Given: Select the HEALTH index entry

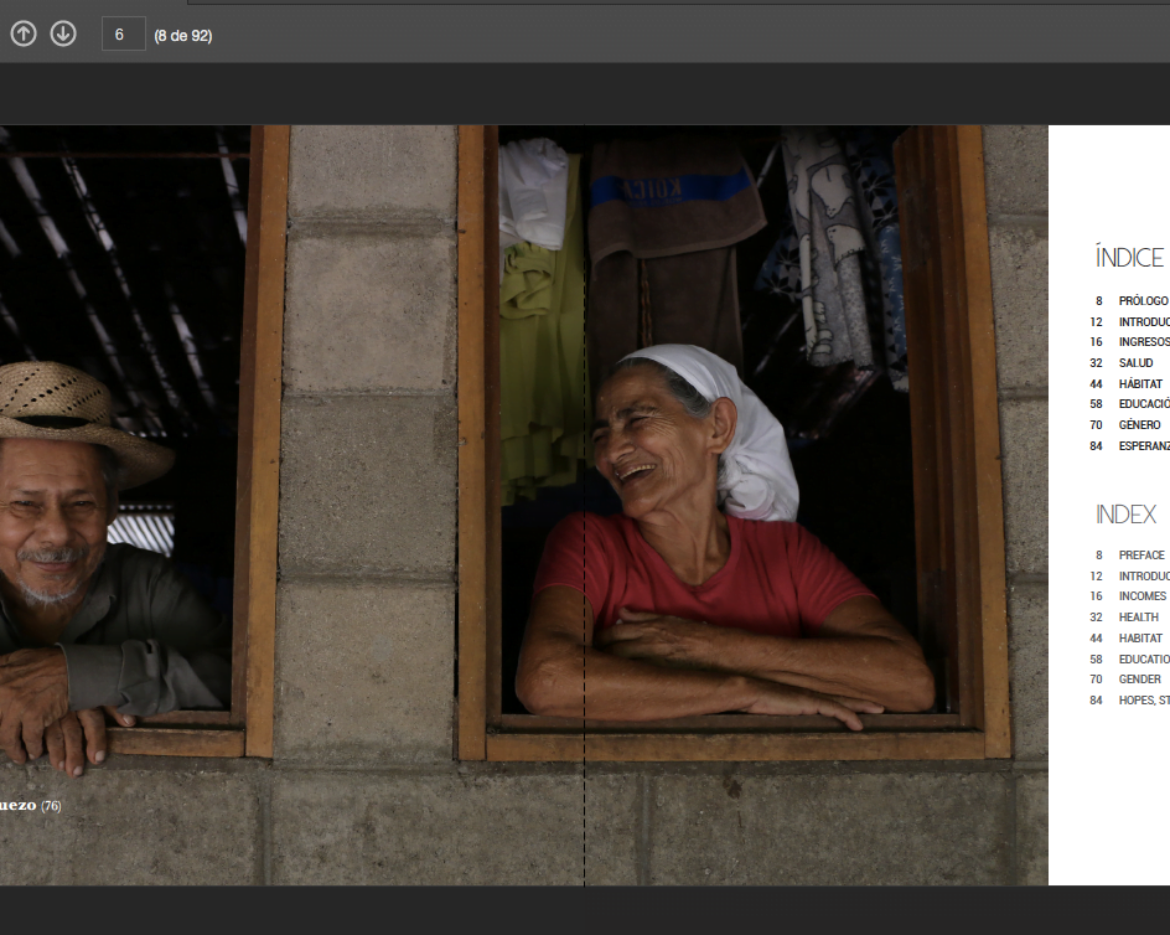Looking at the screenshot, I should (1138, 617).
